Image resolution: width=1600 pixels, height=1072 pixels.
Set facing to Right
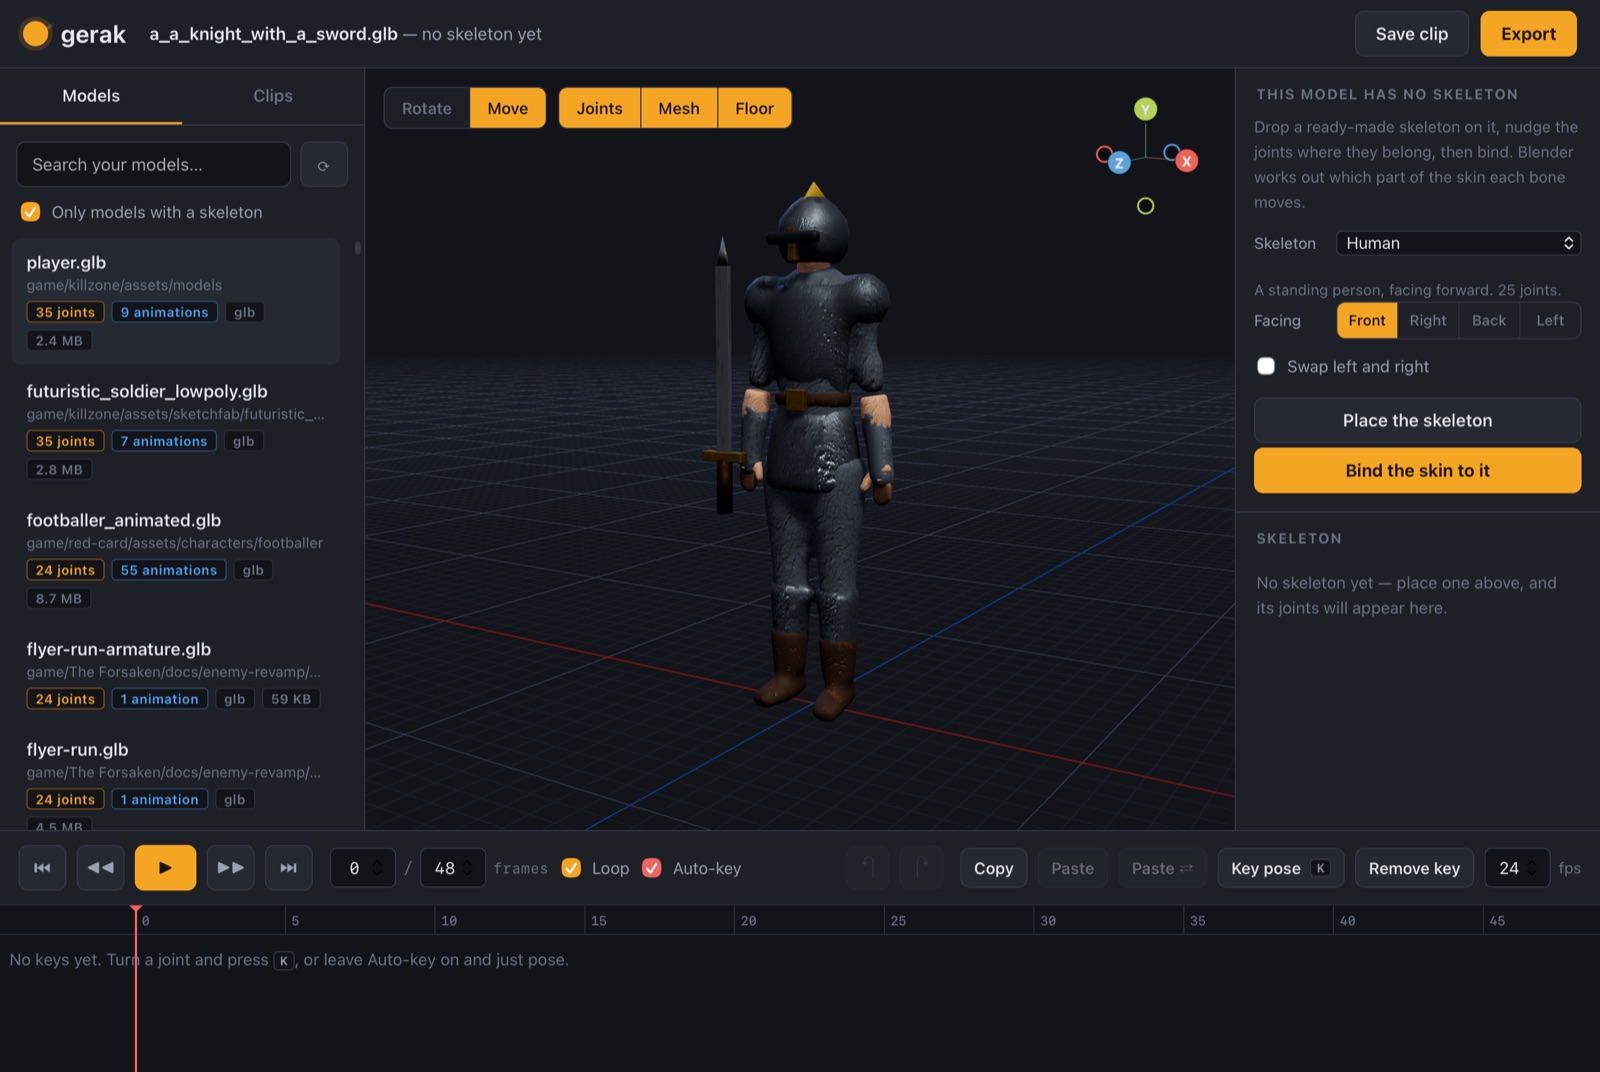(x=1427, y=320)
